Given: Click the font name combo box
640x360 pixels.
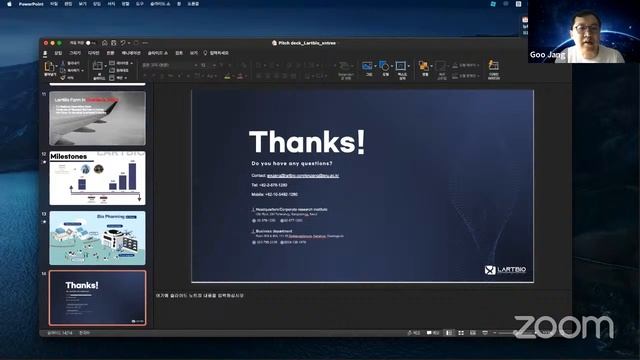Looking at the screenshot, I should click(x=170, y=65).
